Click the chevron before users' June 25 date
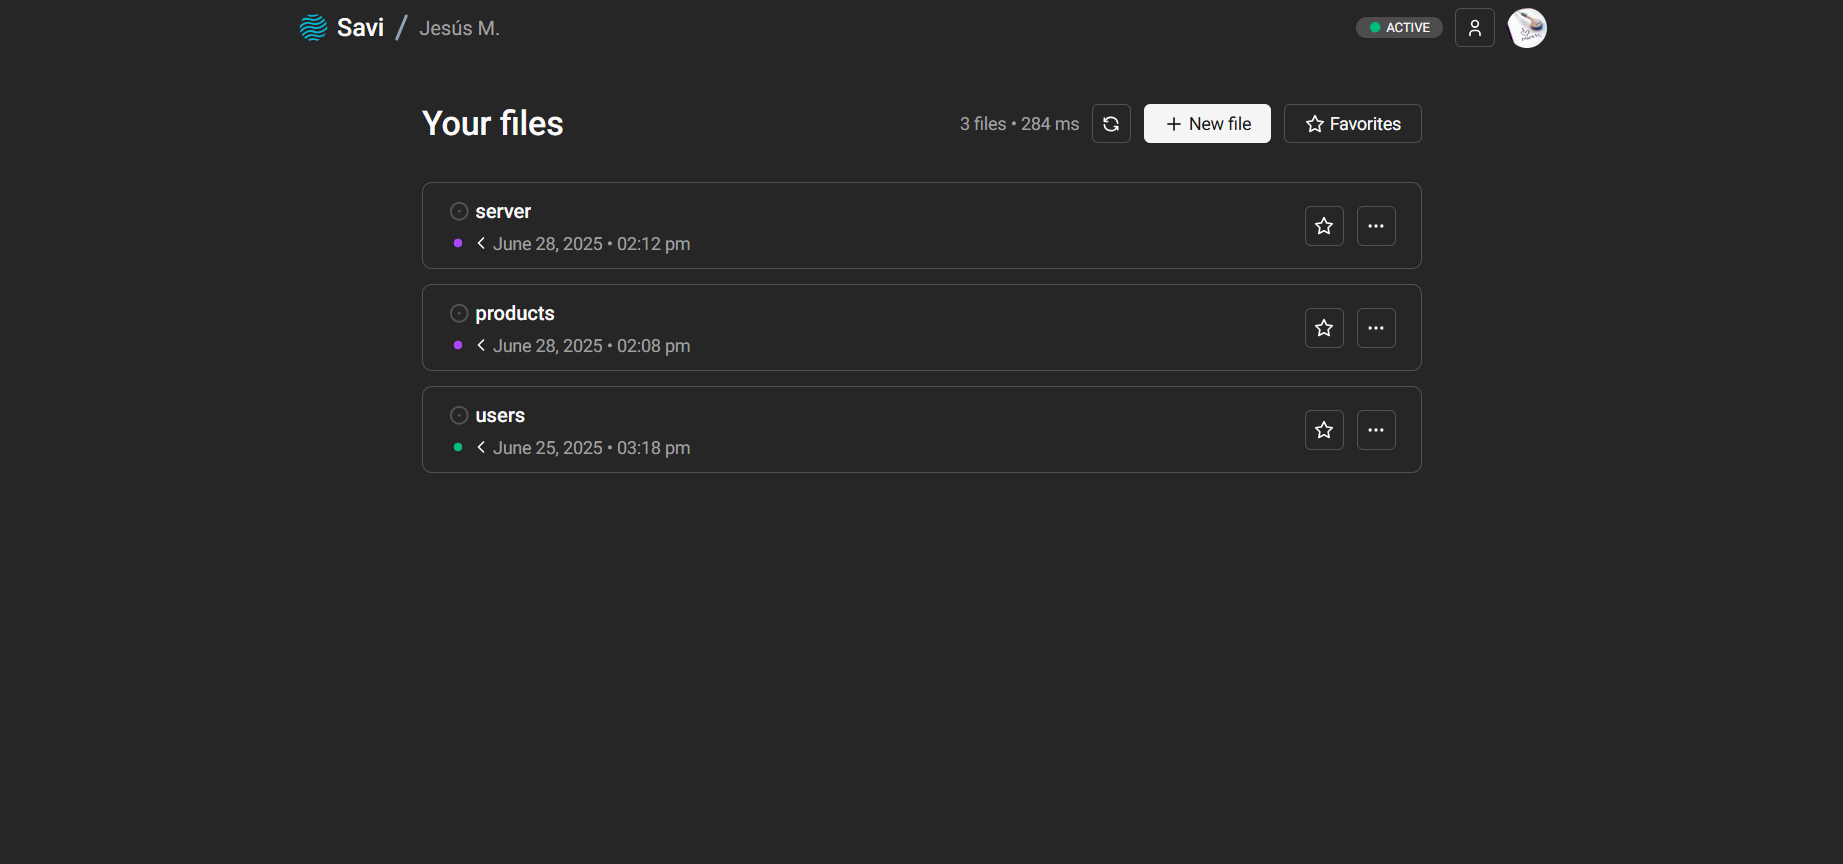This screenshot has width=1843, height=864. [x=481, y=447]
